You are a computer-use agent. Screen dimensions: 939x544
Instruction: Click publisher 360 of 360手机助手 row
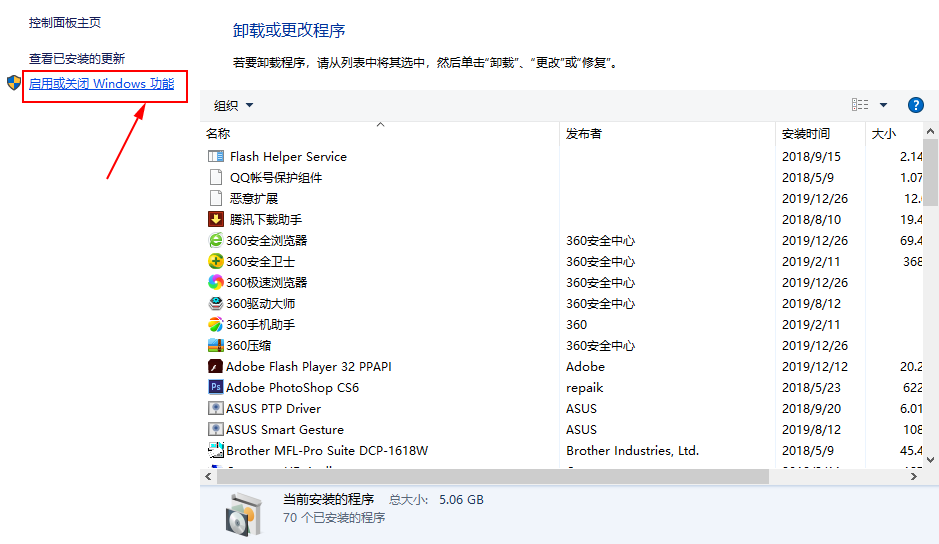(x=576, y=324)
